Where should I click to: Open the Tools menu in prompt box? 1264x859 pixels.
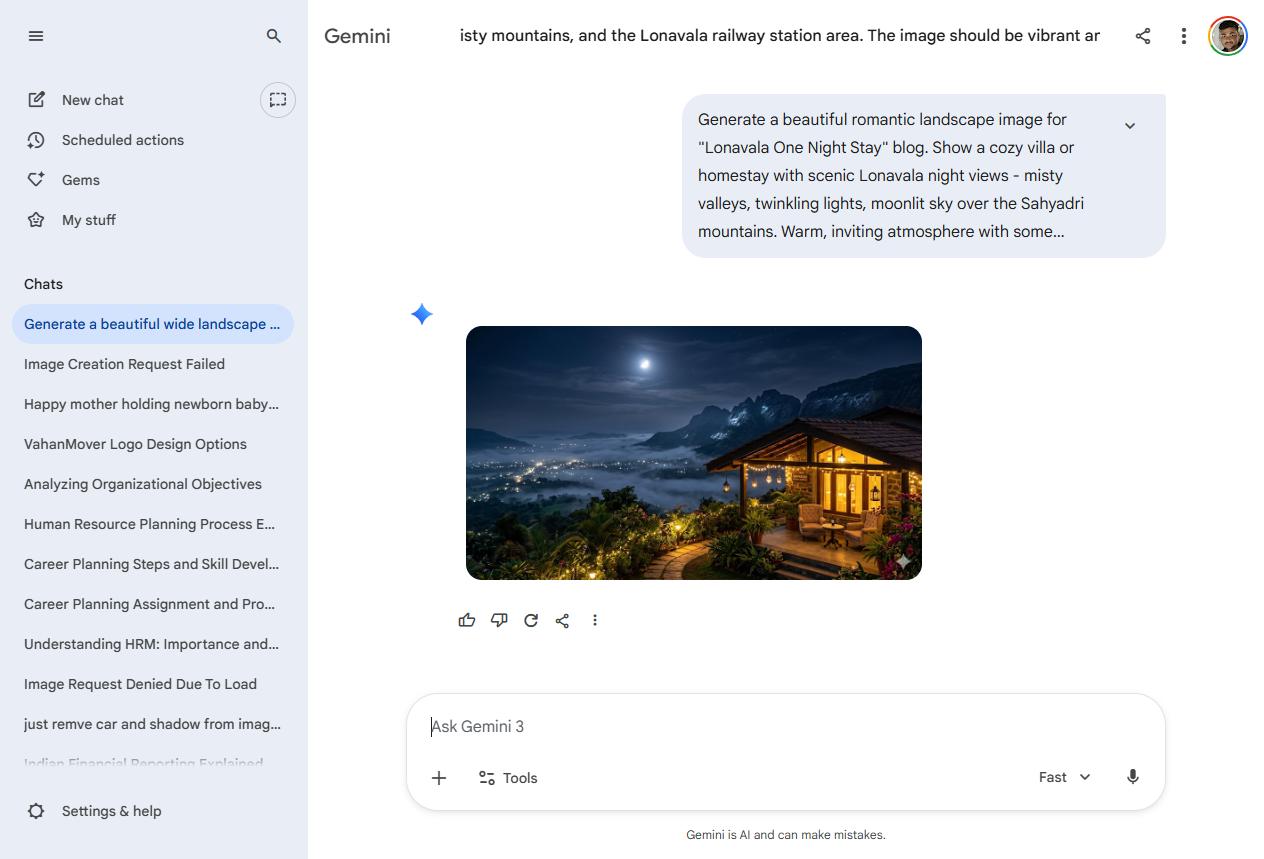tap(508, 778)
